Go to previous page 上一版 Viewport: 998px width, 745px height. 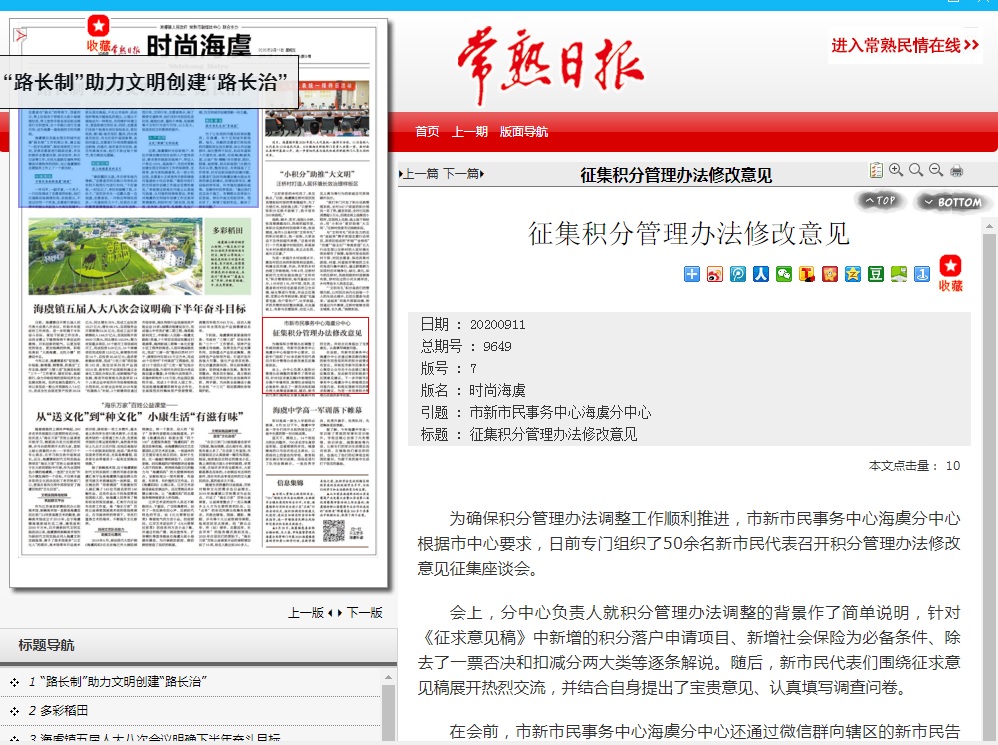pos(307,613)
